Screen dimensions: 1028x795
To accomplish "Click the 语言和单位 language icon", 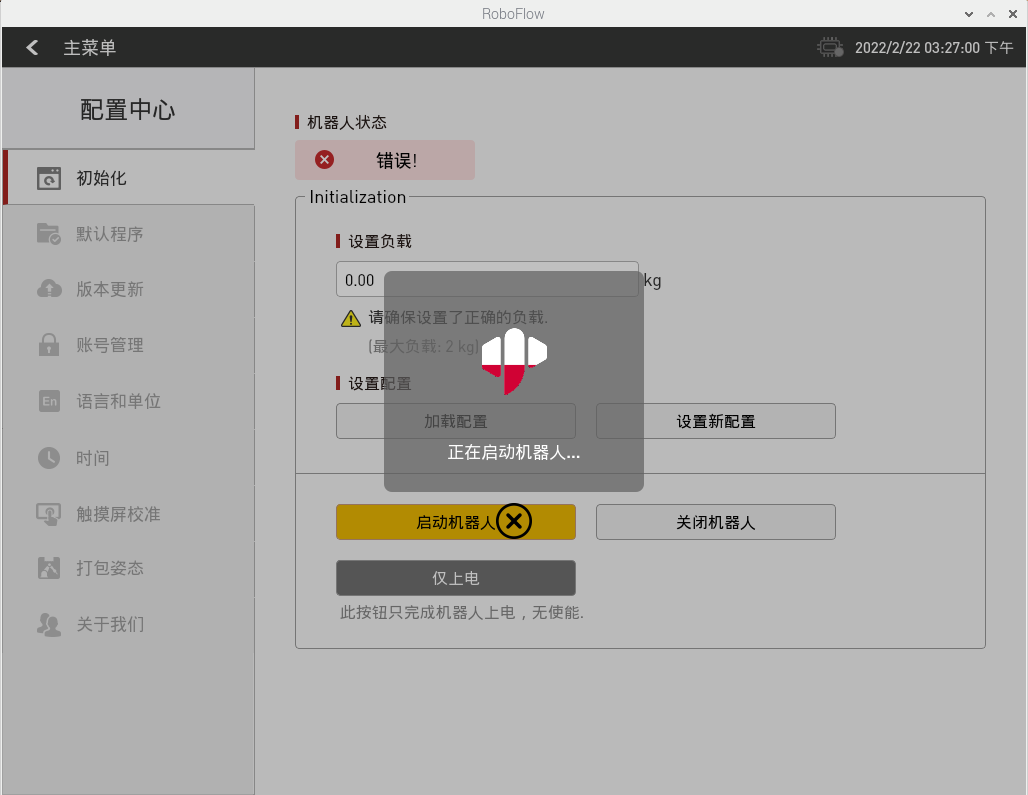I will [x=49, y=401].
